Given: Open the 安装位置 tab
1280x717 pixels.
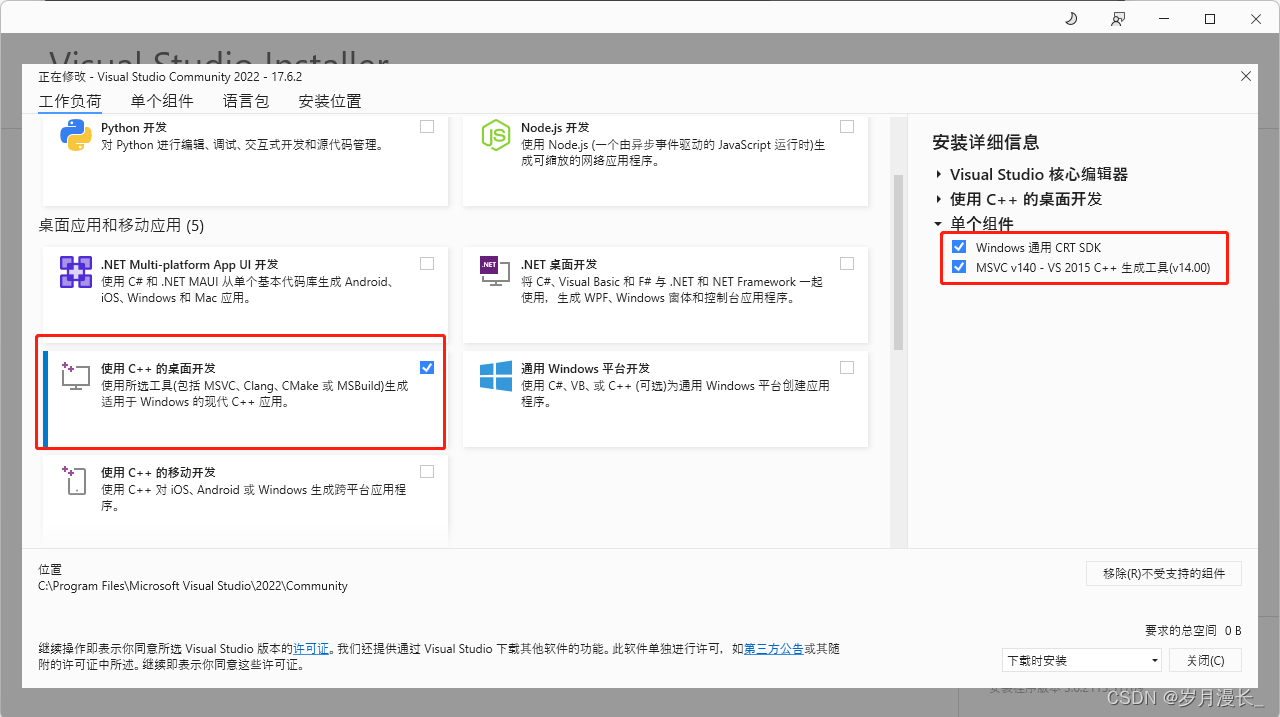Looking at the screenshot, I should click(x=332, y=100).
